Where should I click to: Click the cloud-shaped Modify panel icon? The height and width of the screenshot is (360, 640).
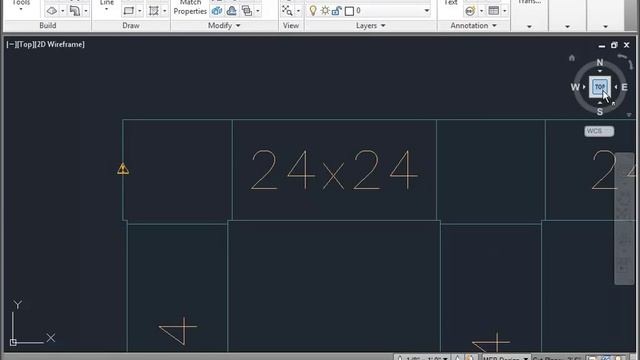tap(232, 11)
